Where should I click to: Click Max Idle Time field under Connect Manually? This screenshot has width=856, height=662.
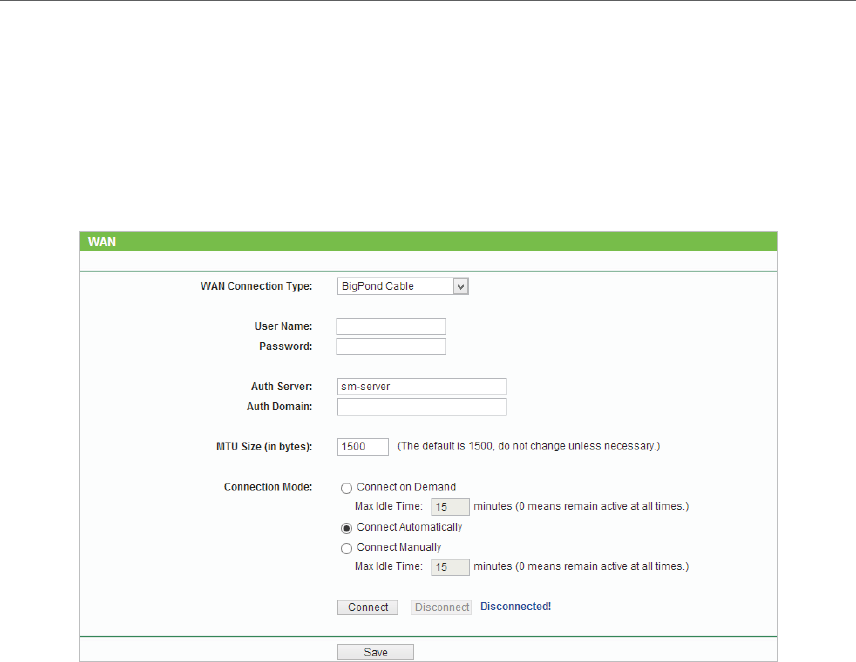[450, 567]
